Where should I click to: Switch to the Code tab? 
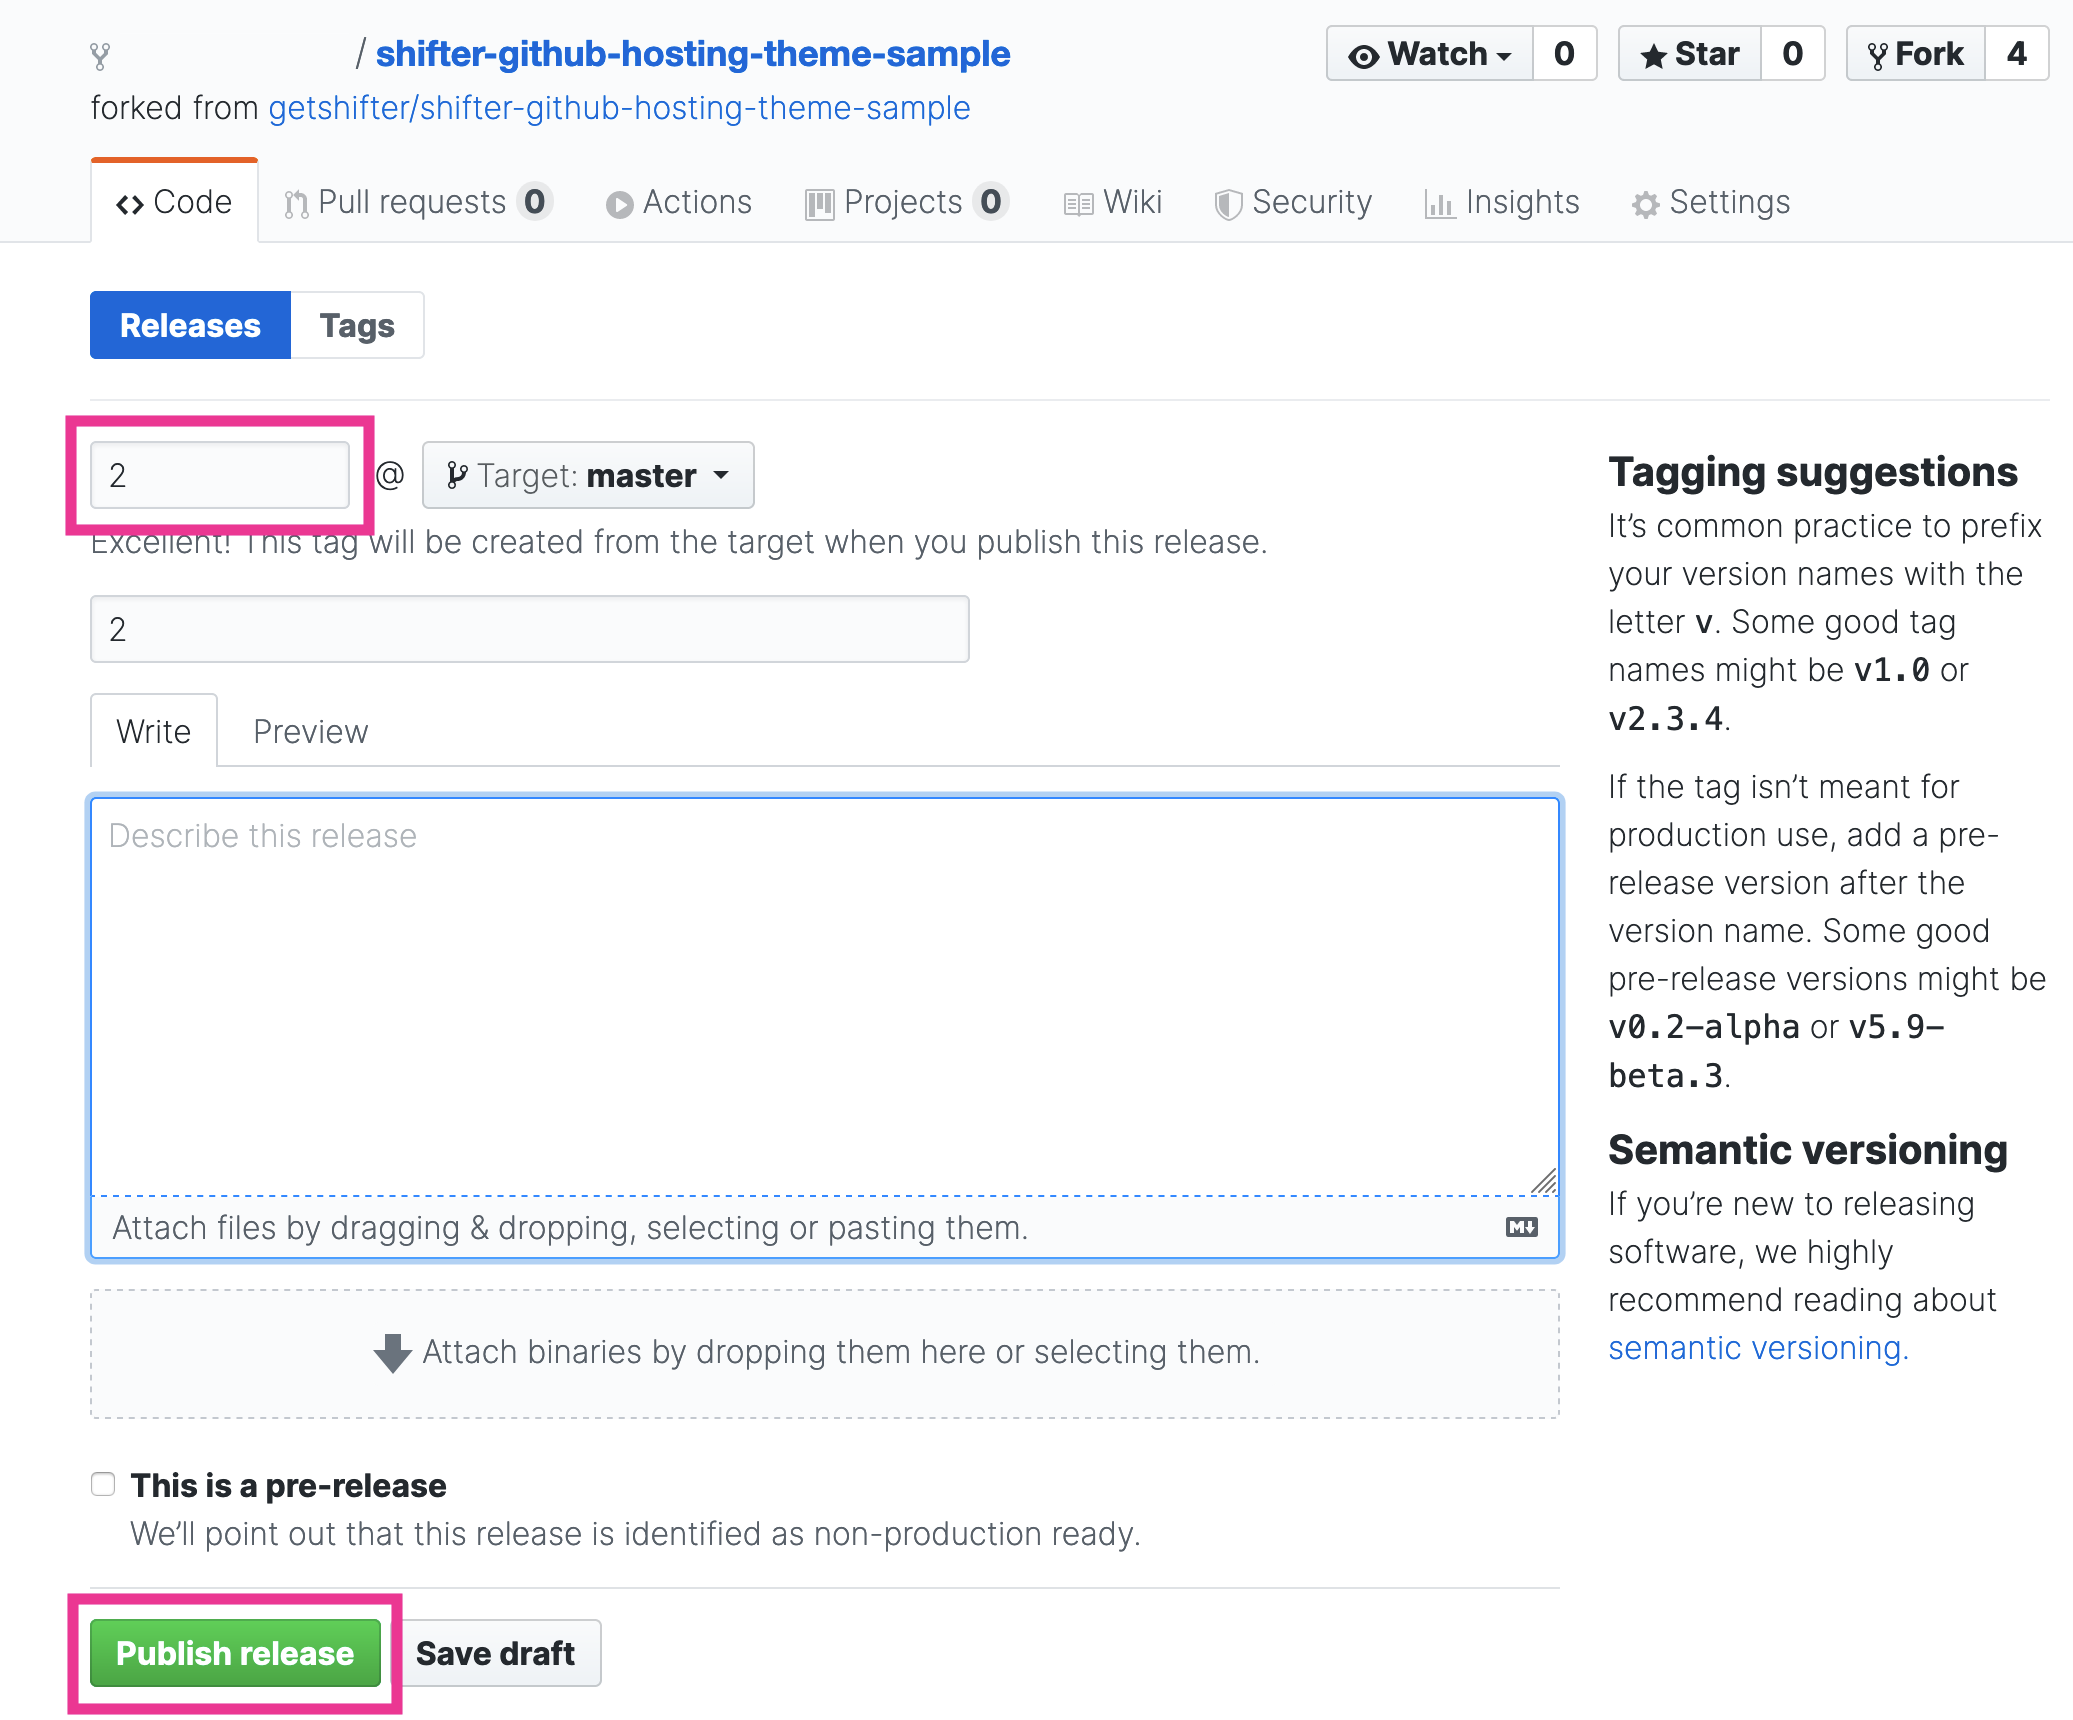174,202
